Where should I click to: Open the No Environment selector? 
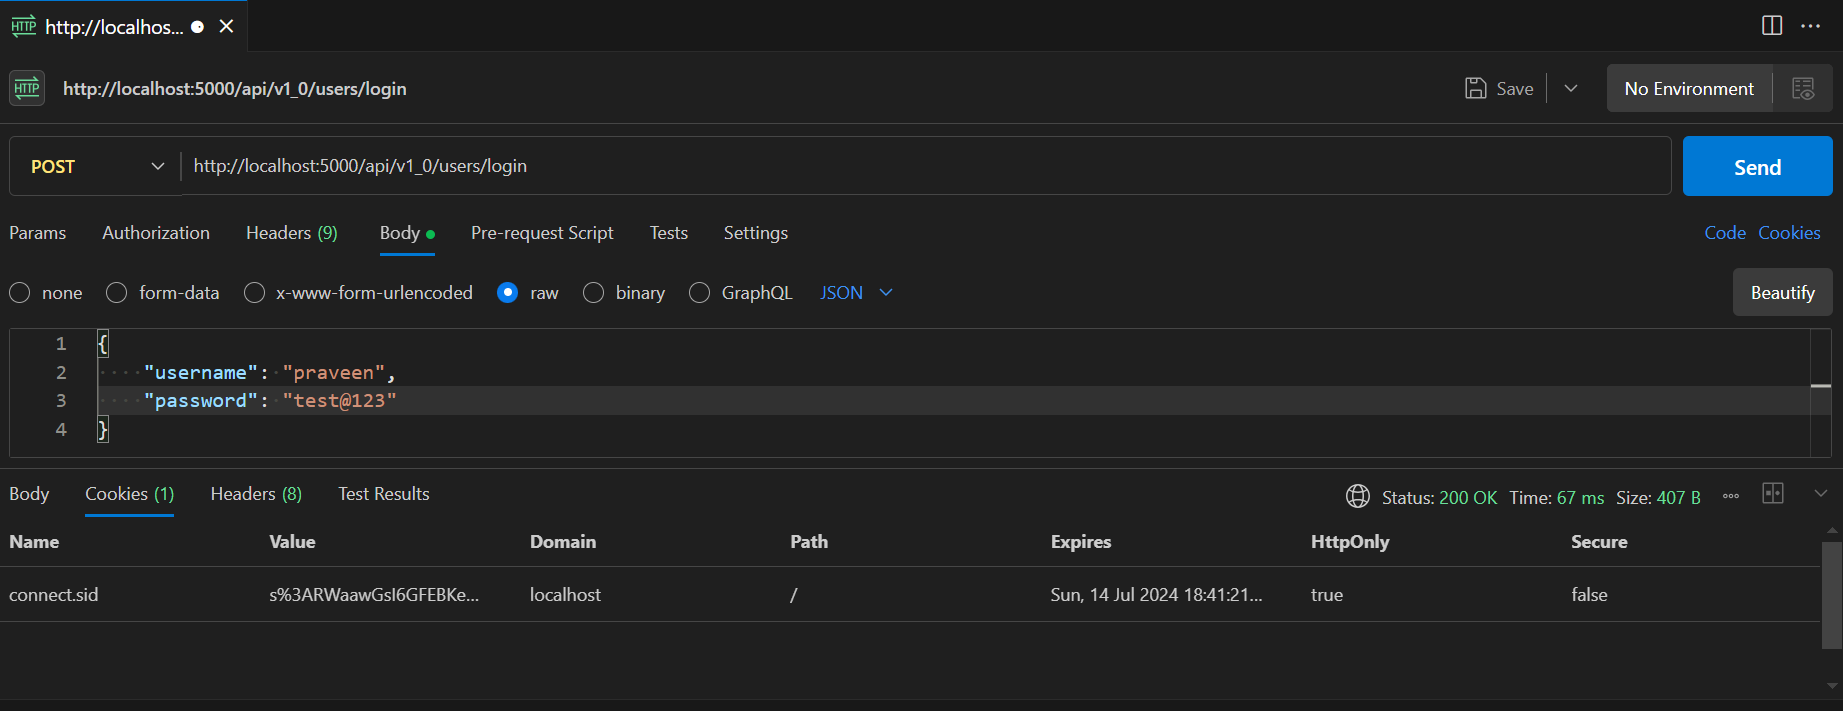tap(1689, 88)
